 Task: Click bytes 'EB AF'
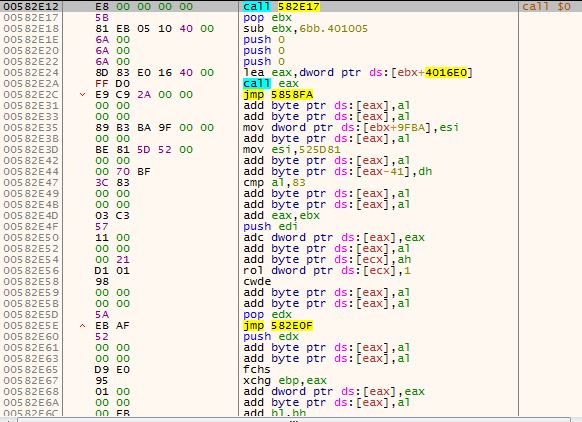coord(112,326)
